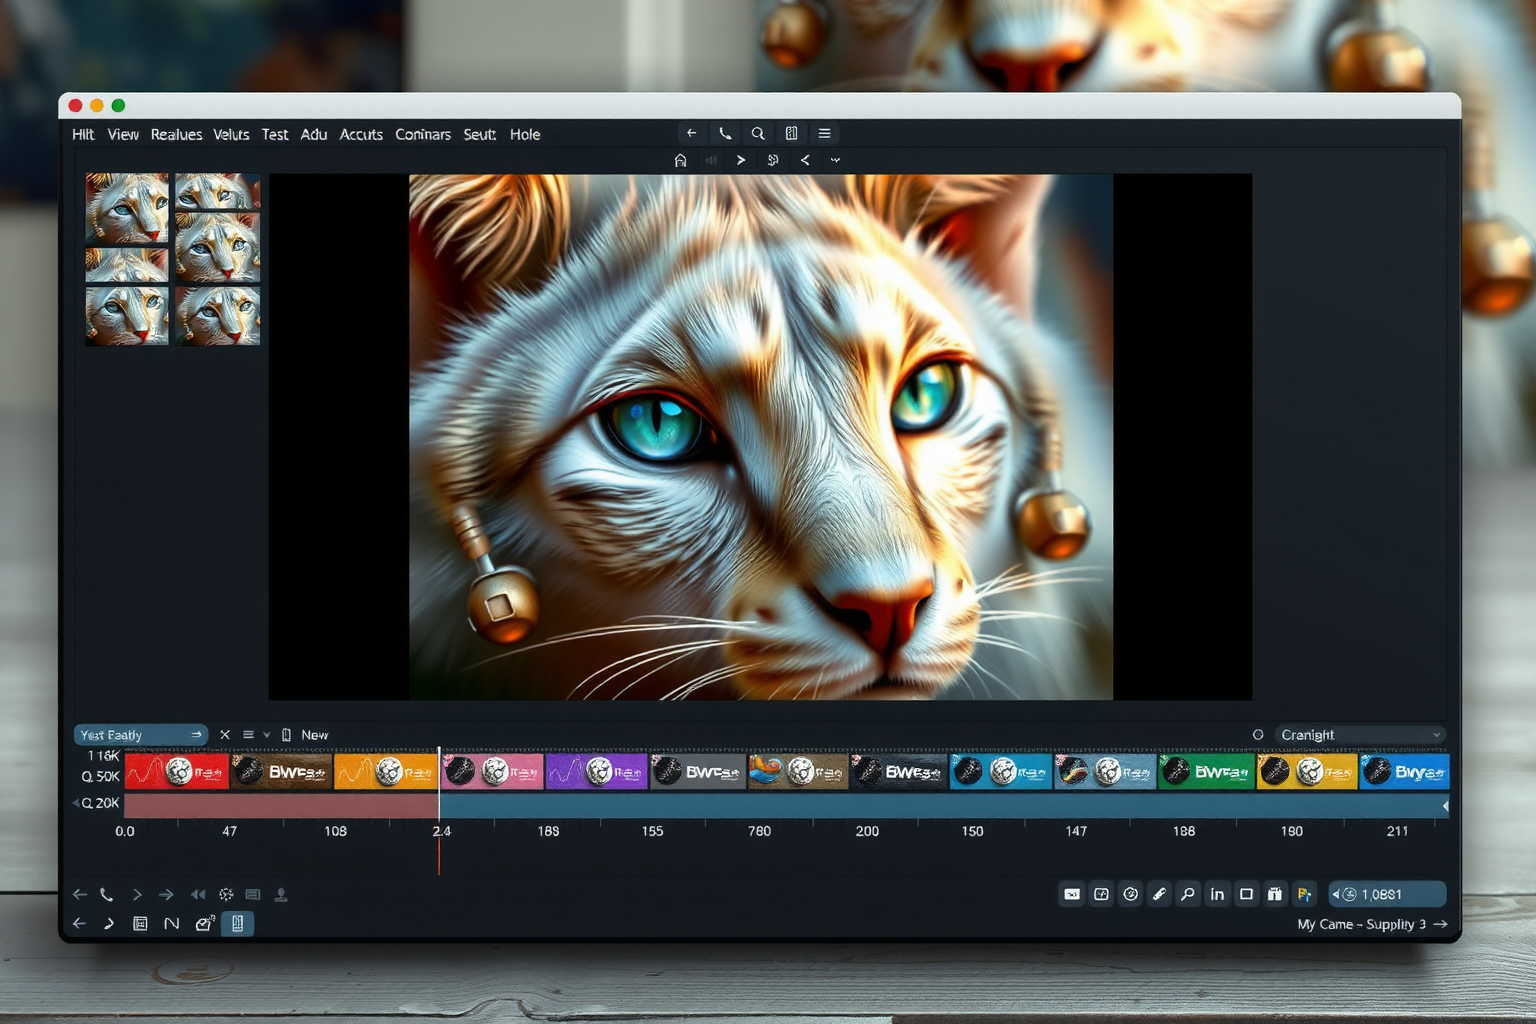Open the Accuts menu
The image size is (1536, 1024).
(361, 135)
